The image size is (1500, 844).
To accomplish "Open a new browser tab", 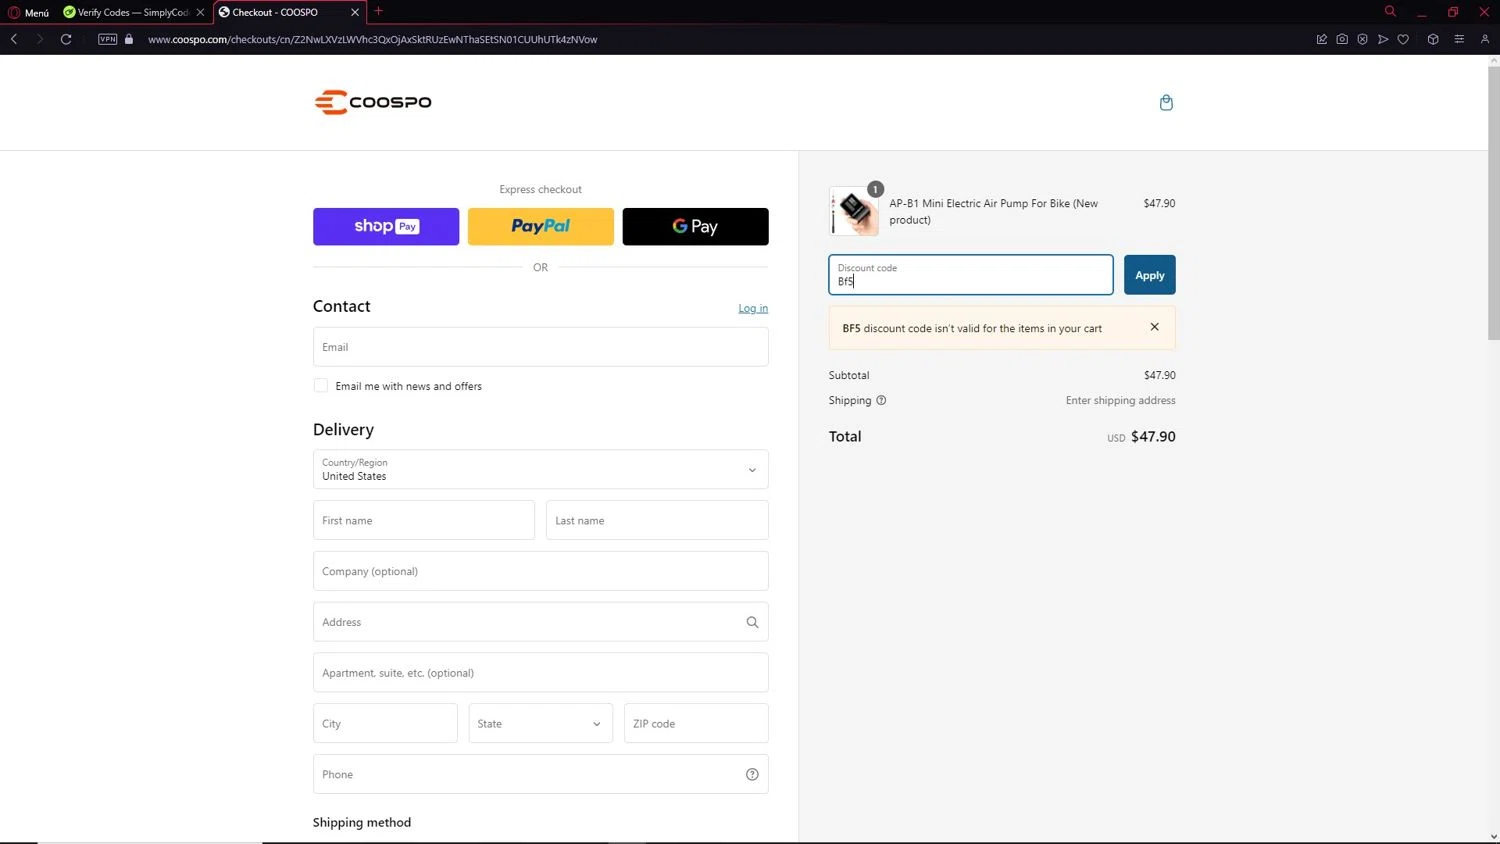I will click(x=378, y=12).
